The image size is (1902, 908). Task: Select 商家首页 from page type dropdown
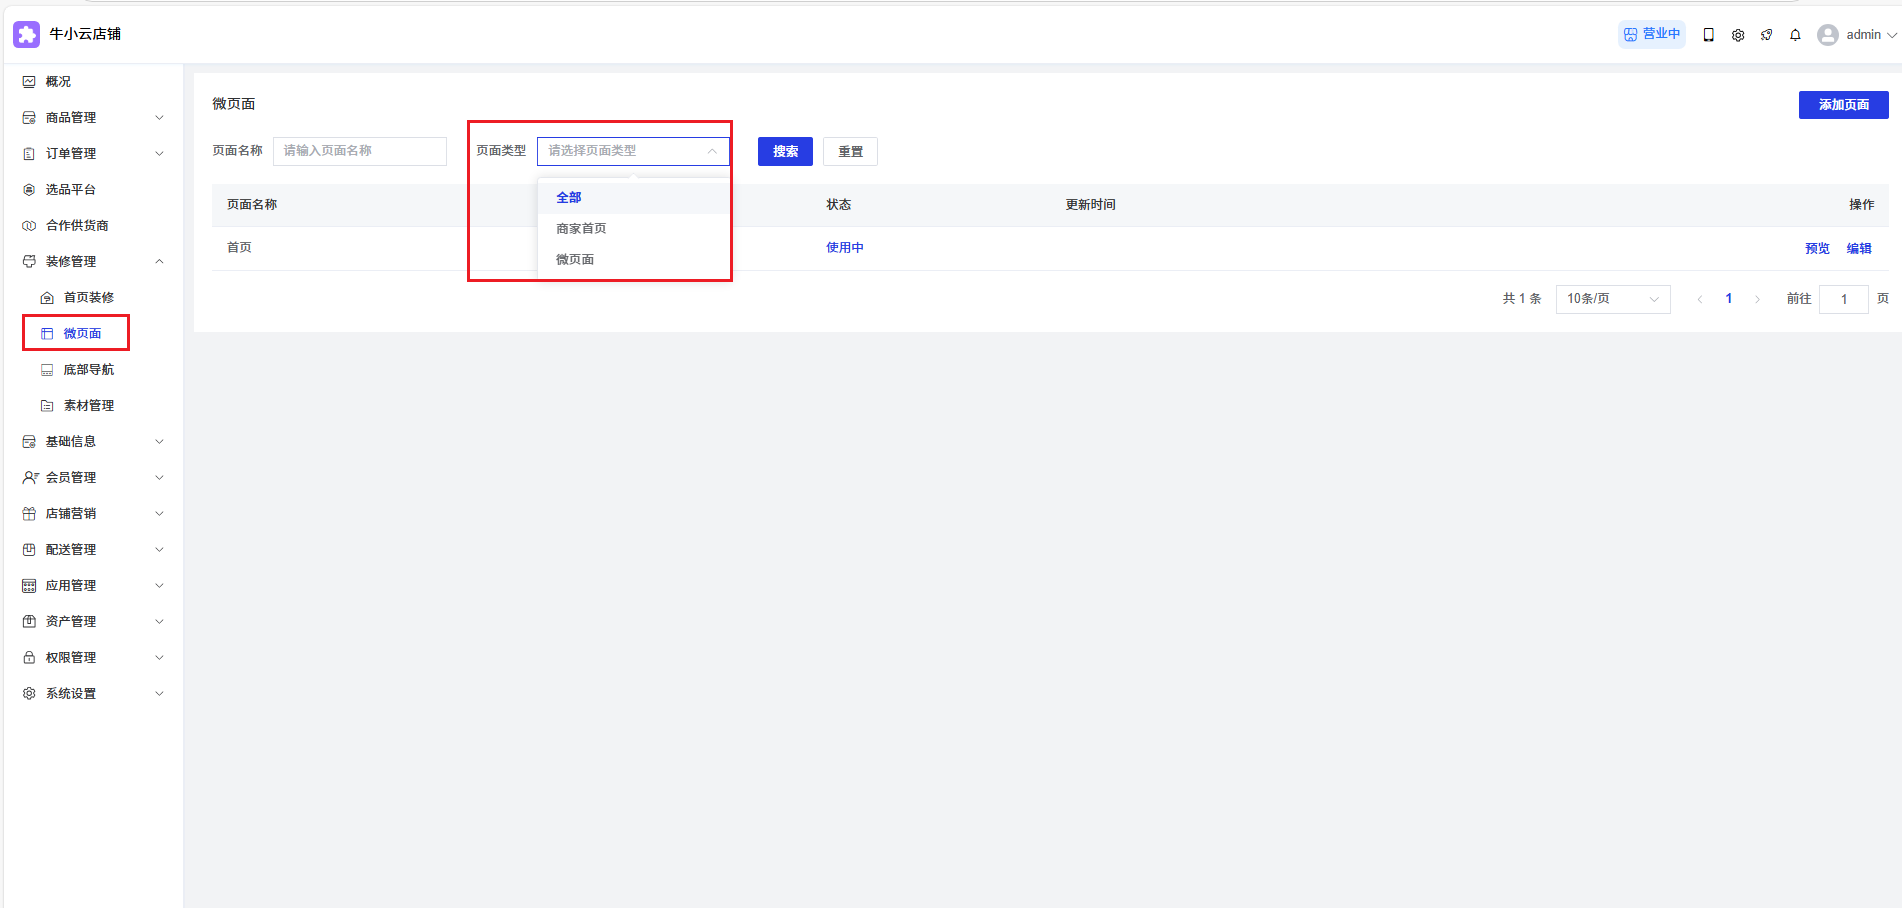pyautogui.click(x=581, y=229)
